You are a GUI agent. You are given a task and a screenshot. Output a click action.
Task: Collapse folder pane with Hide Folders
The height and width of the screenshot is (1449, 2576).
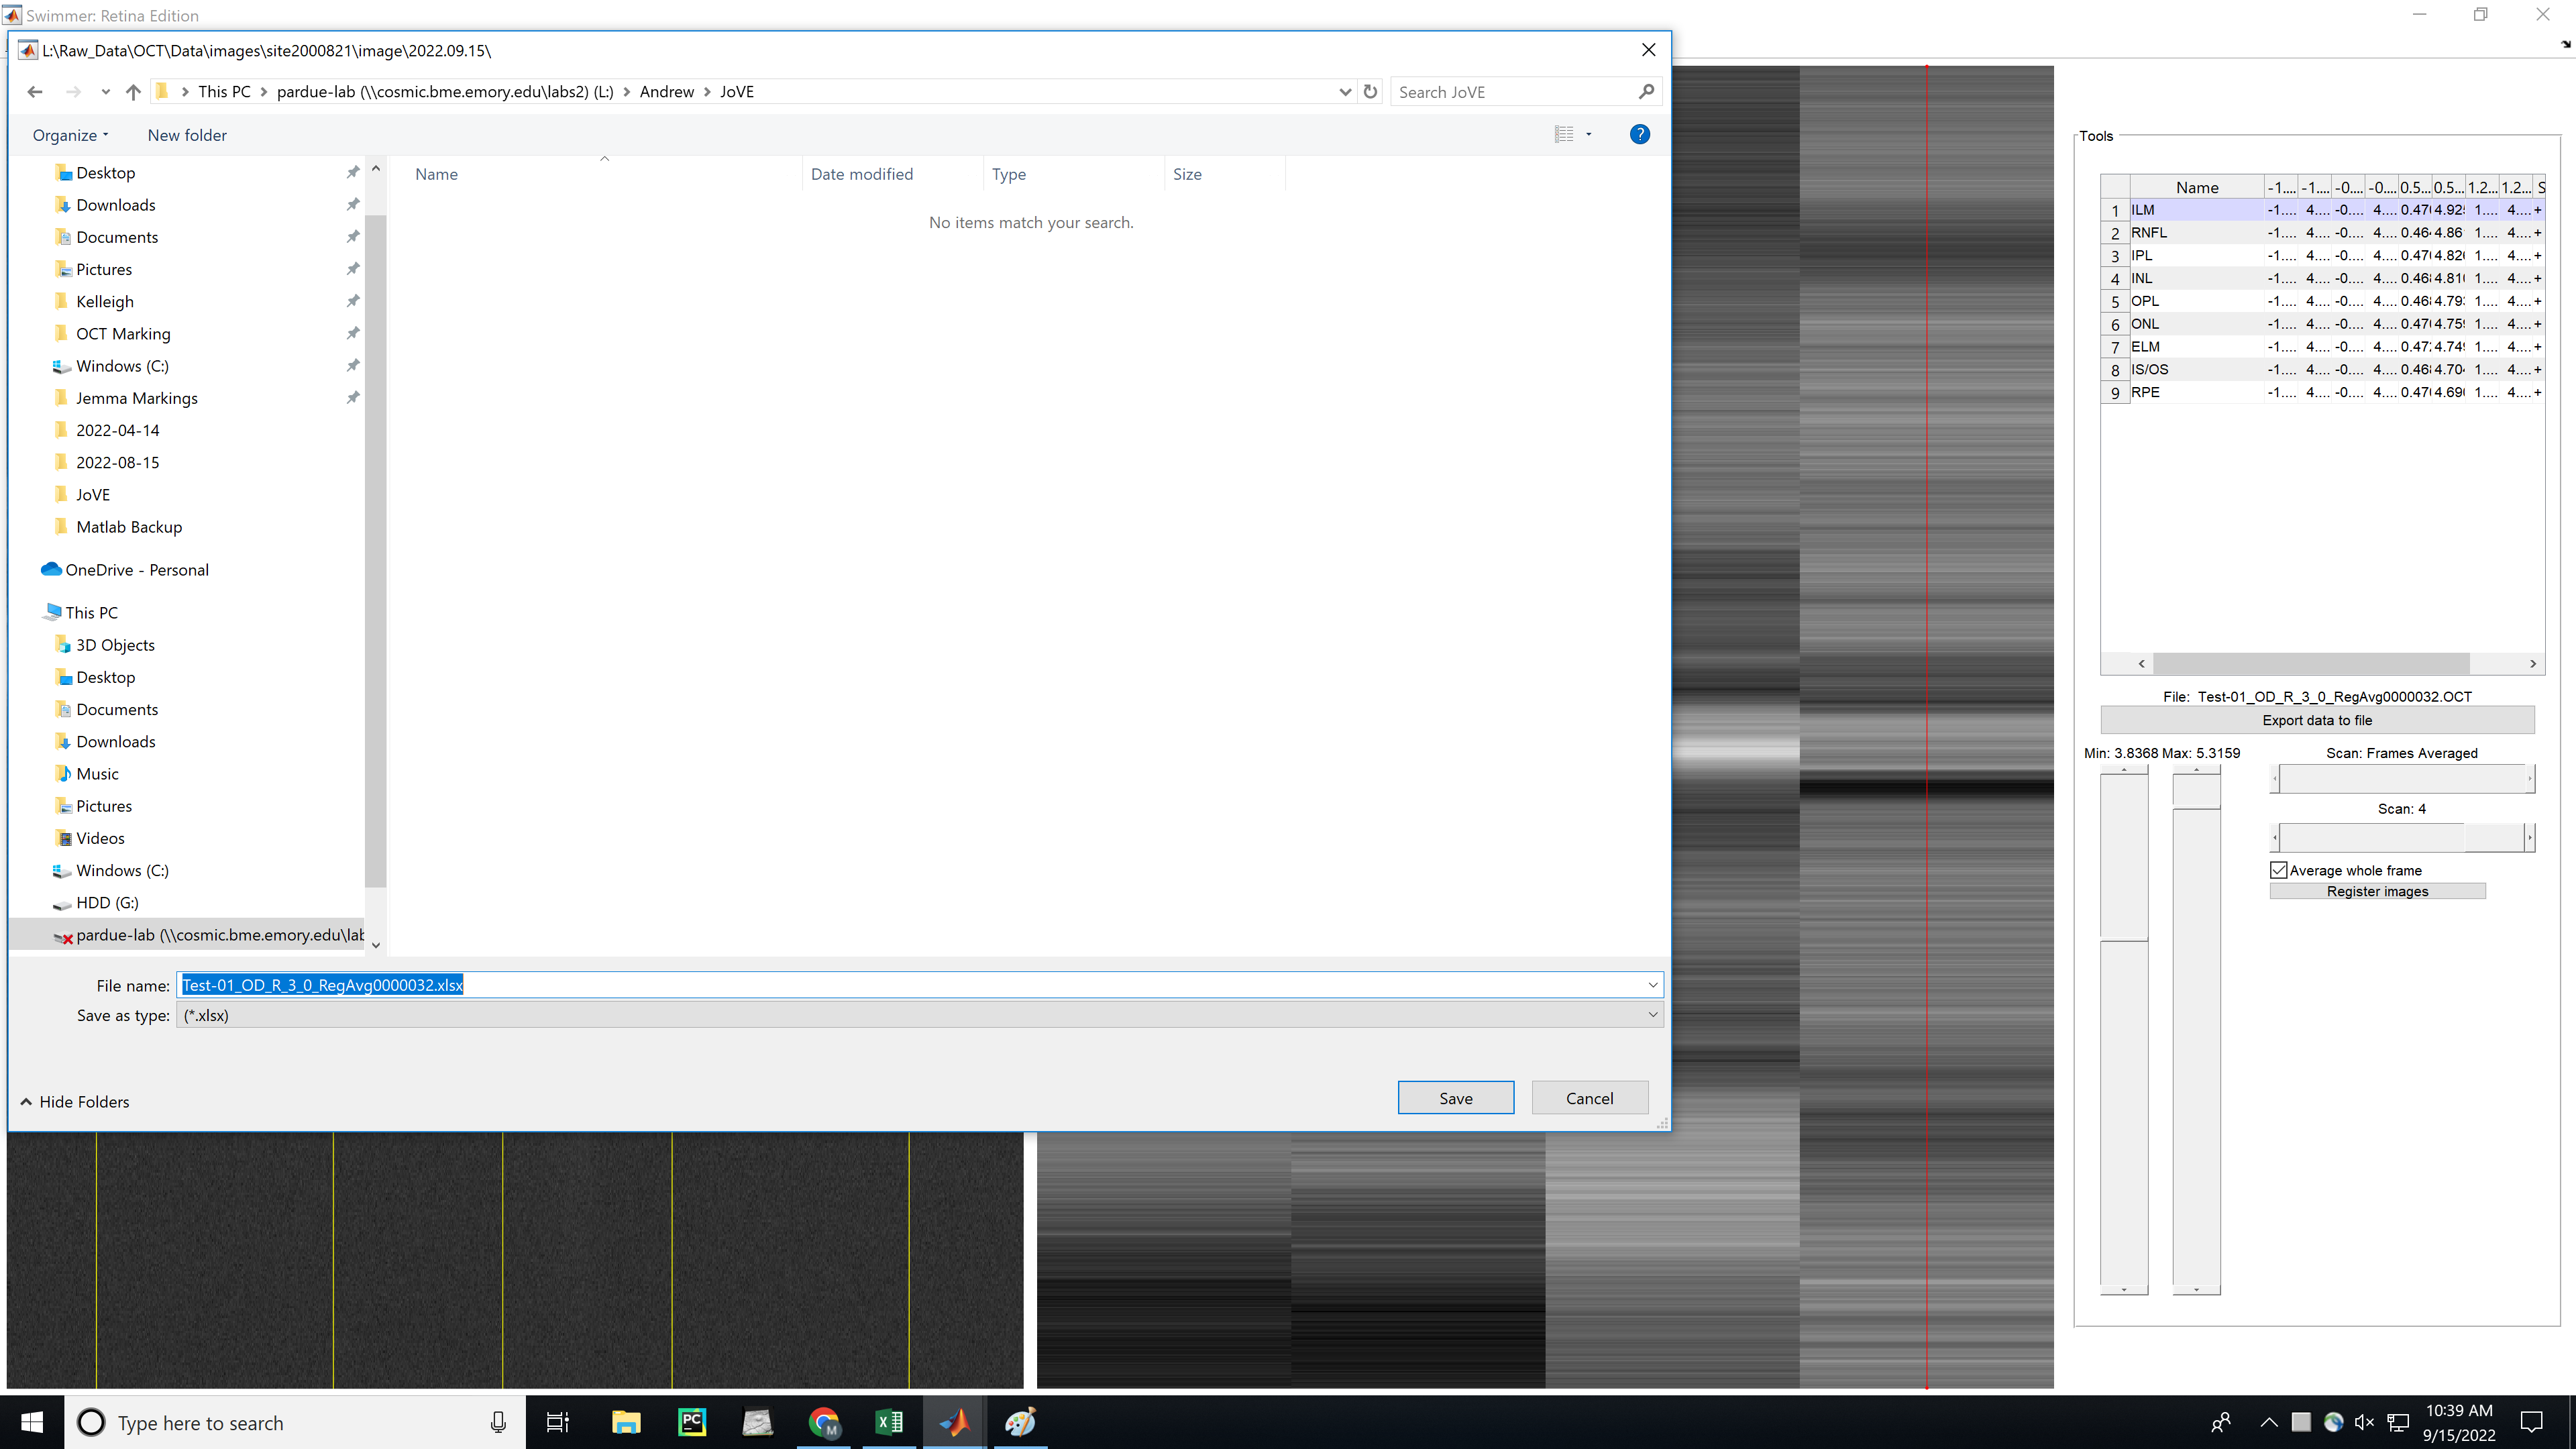pos(75,1101)
